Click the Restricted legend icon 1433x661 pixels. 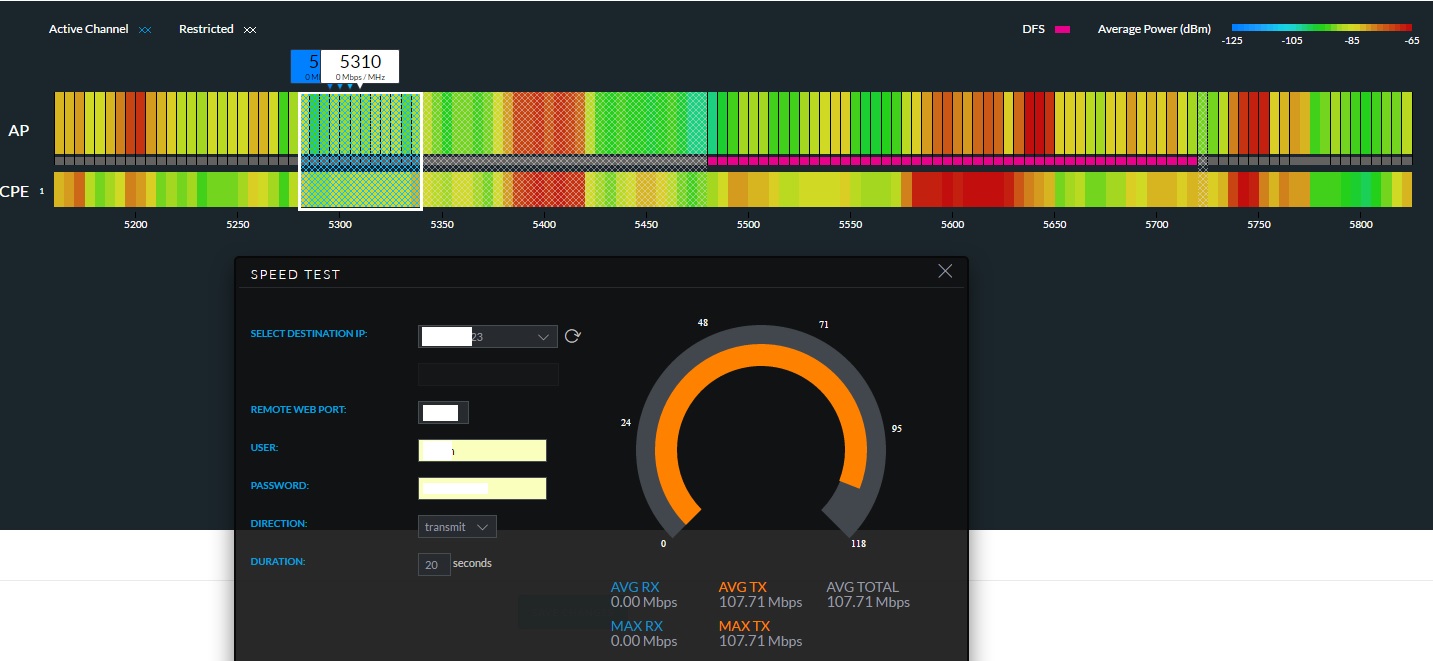250,30
